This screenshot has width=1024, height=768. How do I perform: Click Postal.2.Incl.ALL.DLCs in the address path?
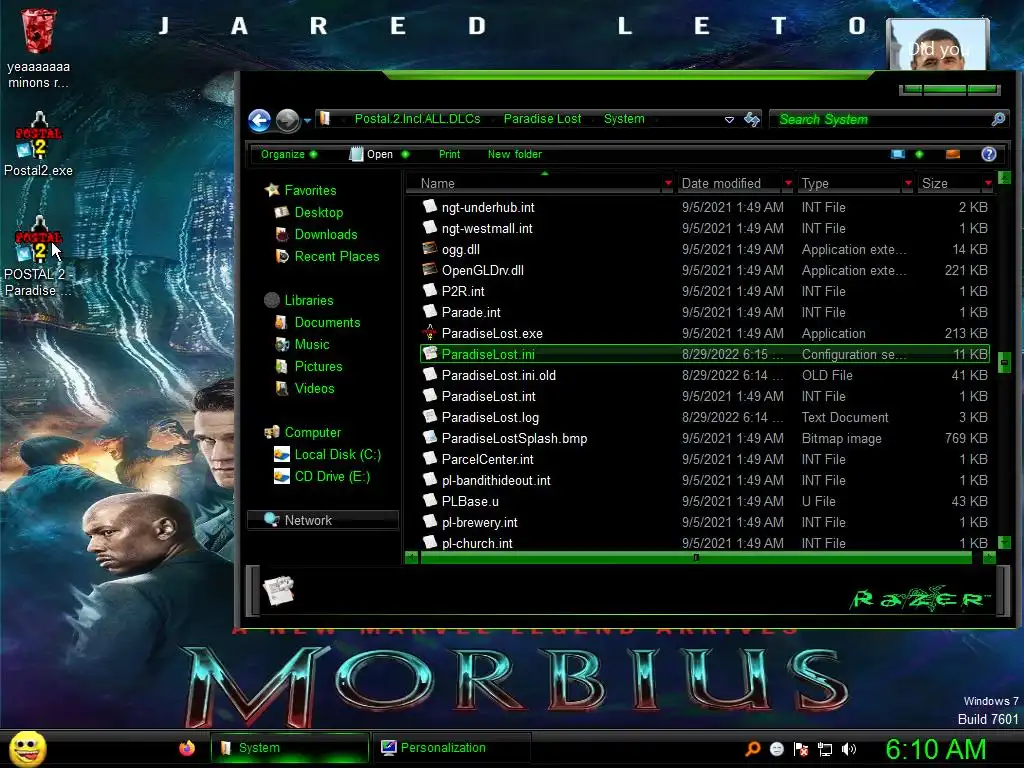pos(417,120)
